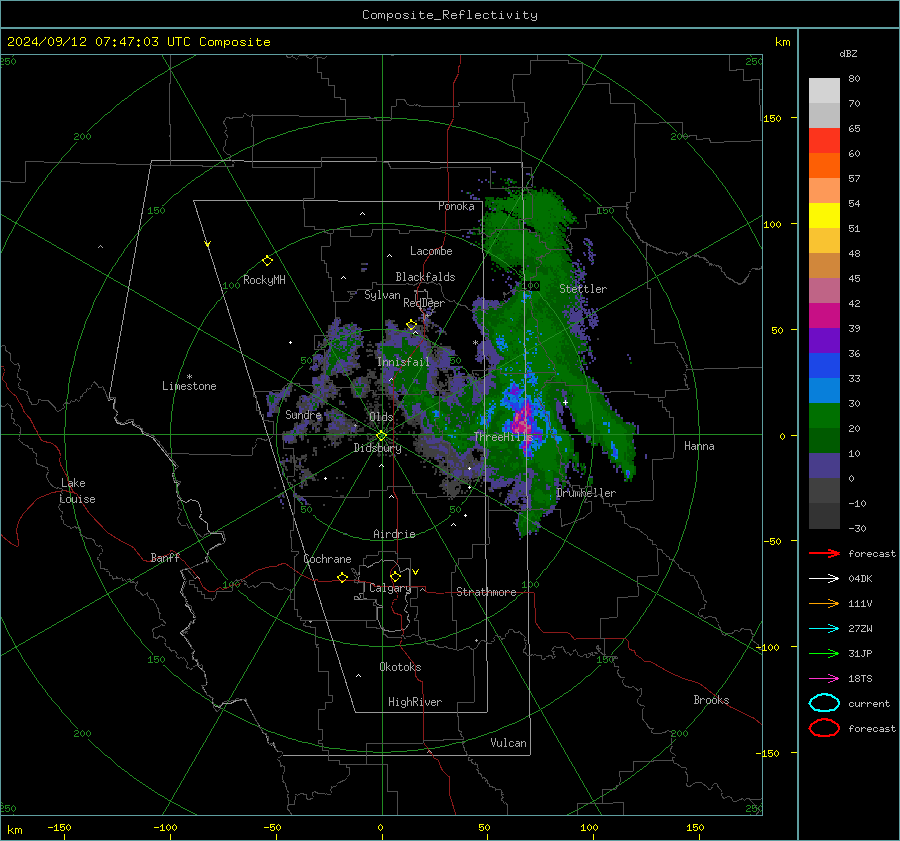Click the Lake Louise label
This screenshot has width=900, height=841.
[x=77, y=491]
